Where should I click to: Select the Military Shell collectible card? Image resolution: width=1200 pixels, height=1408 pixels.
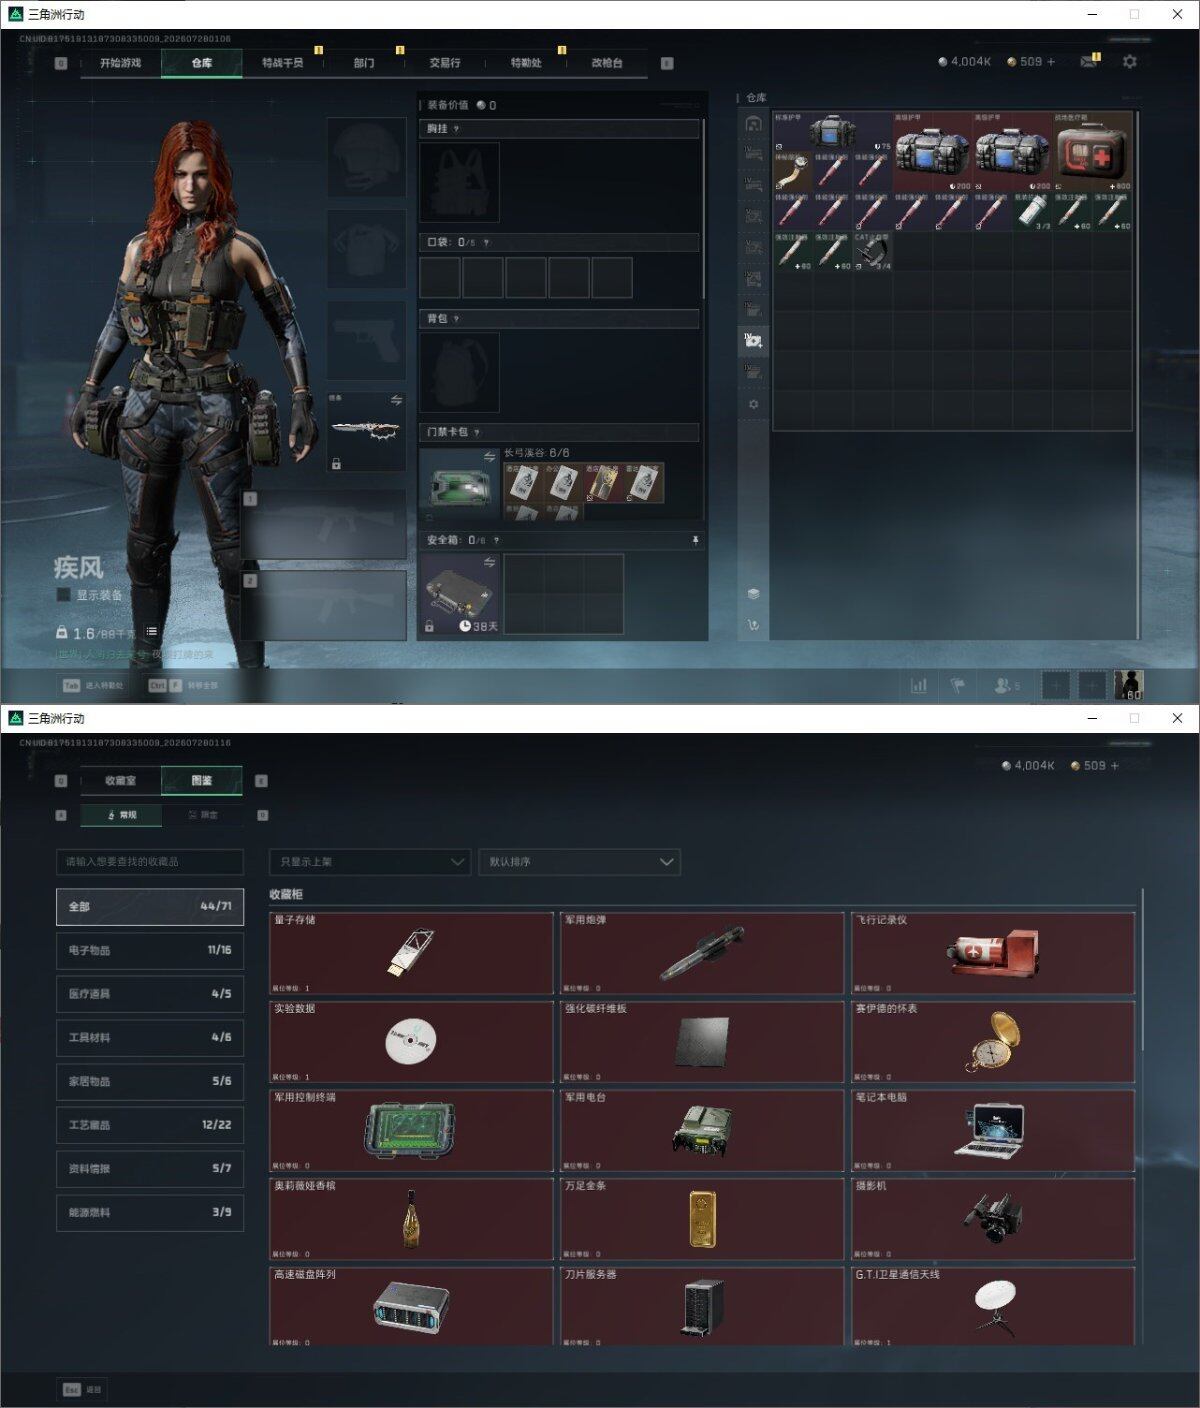click(x=702, y=952)
